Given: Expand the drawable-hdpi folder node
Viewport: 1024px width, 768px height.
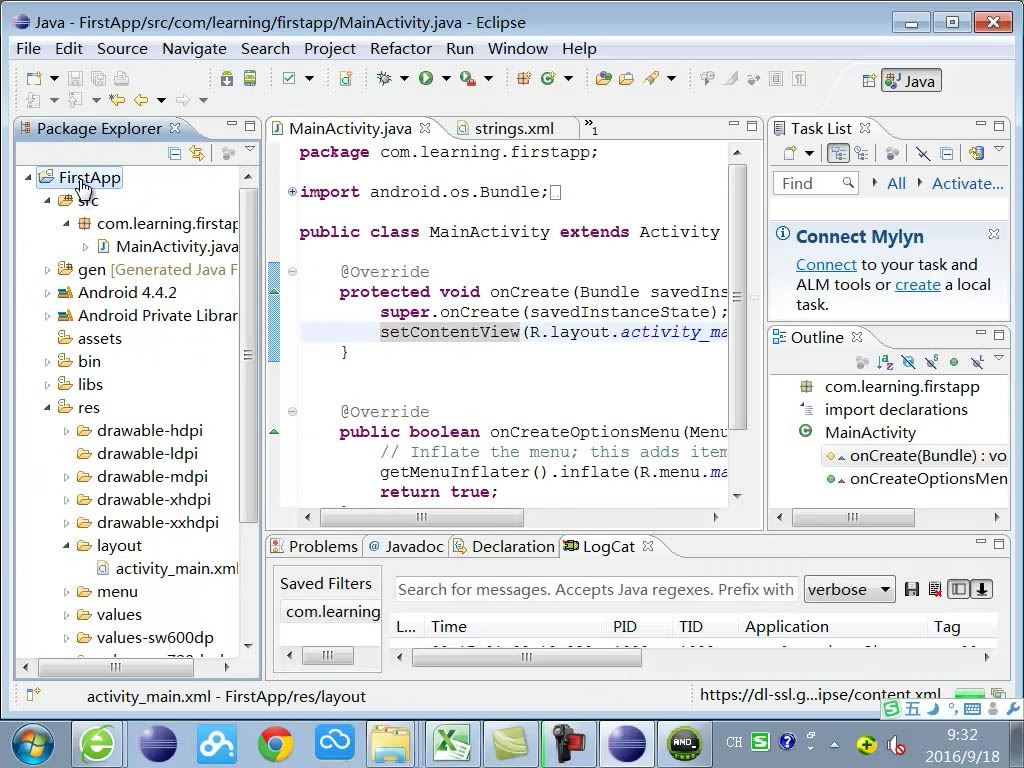Looking at the screenshot, I should click(x=66, y=431).
